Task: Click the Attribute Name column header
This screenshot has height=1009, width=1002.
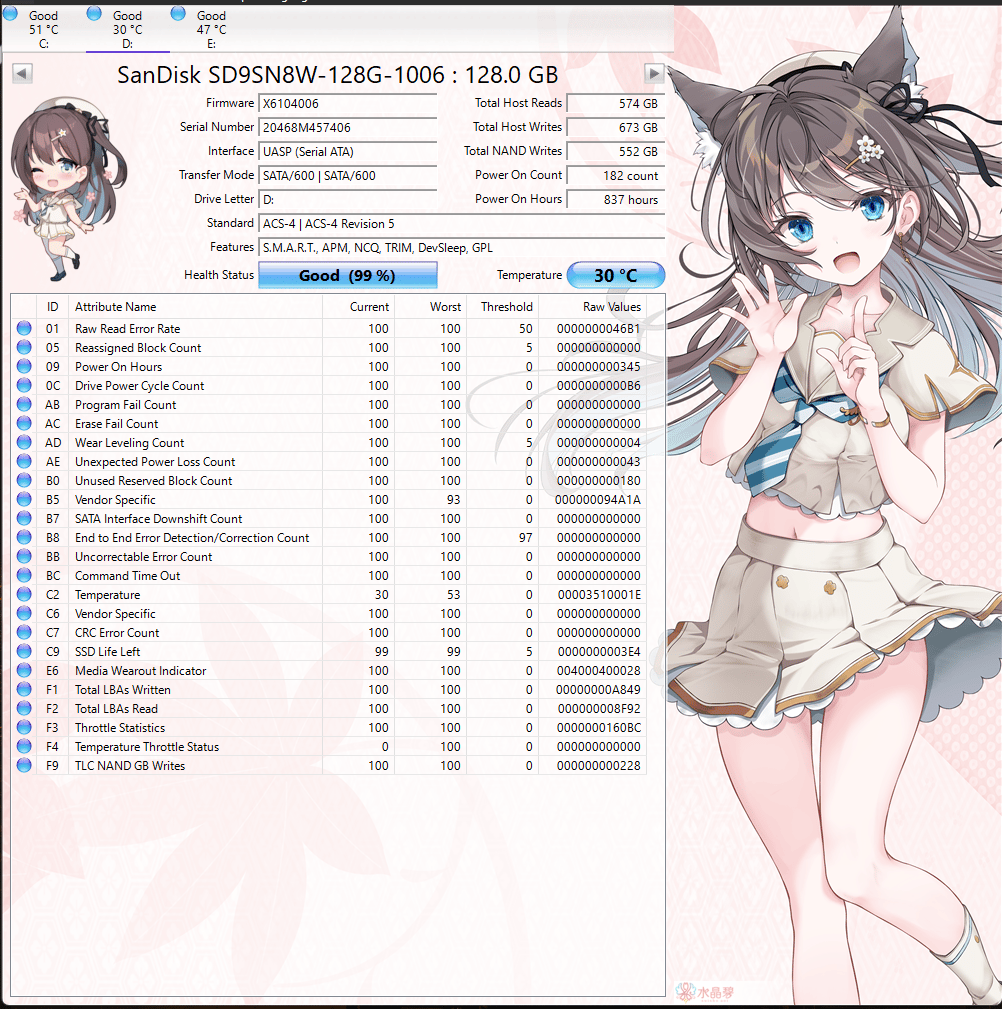Action: click(195, 307)
